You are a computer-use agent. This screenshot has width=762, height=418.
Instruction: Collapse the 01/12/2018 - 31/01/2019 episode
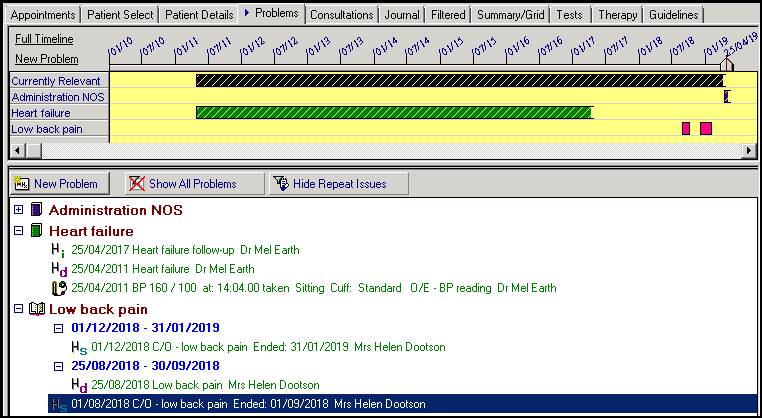[x=58, y=328]
